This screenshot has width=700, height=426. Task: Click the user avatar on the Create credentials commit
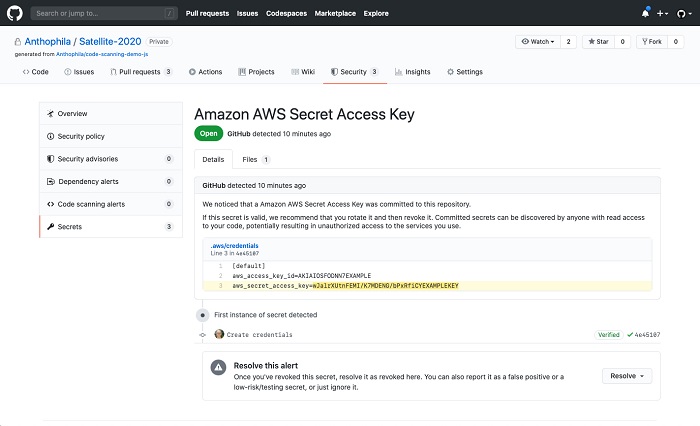pyautogui.click(x=219, y=334)
